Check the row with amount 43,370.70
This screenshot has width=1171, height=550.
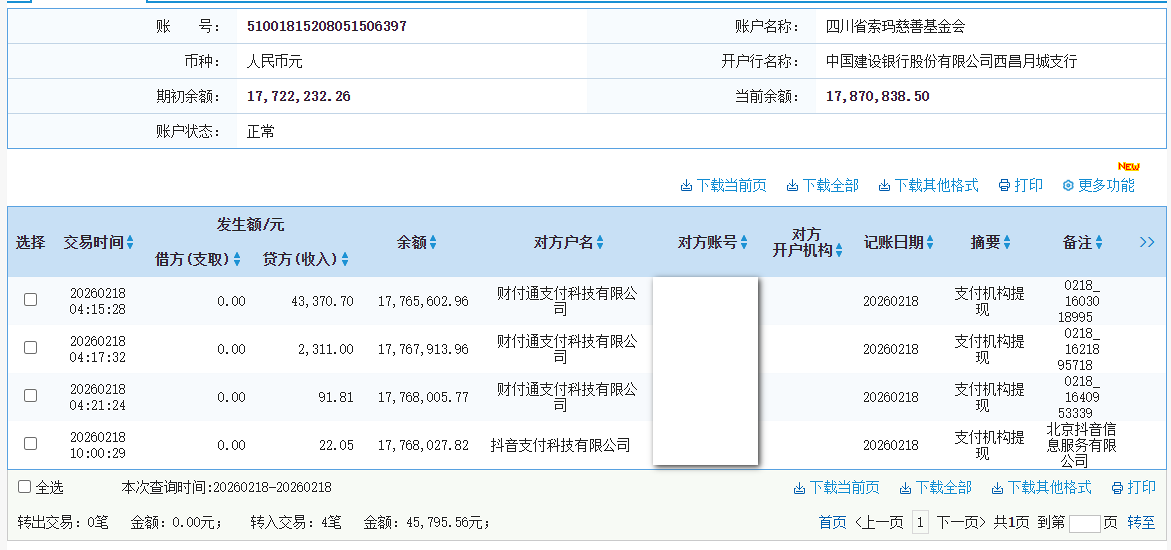tap(30, 300)
